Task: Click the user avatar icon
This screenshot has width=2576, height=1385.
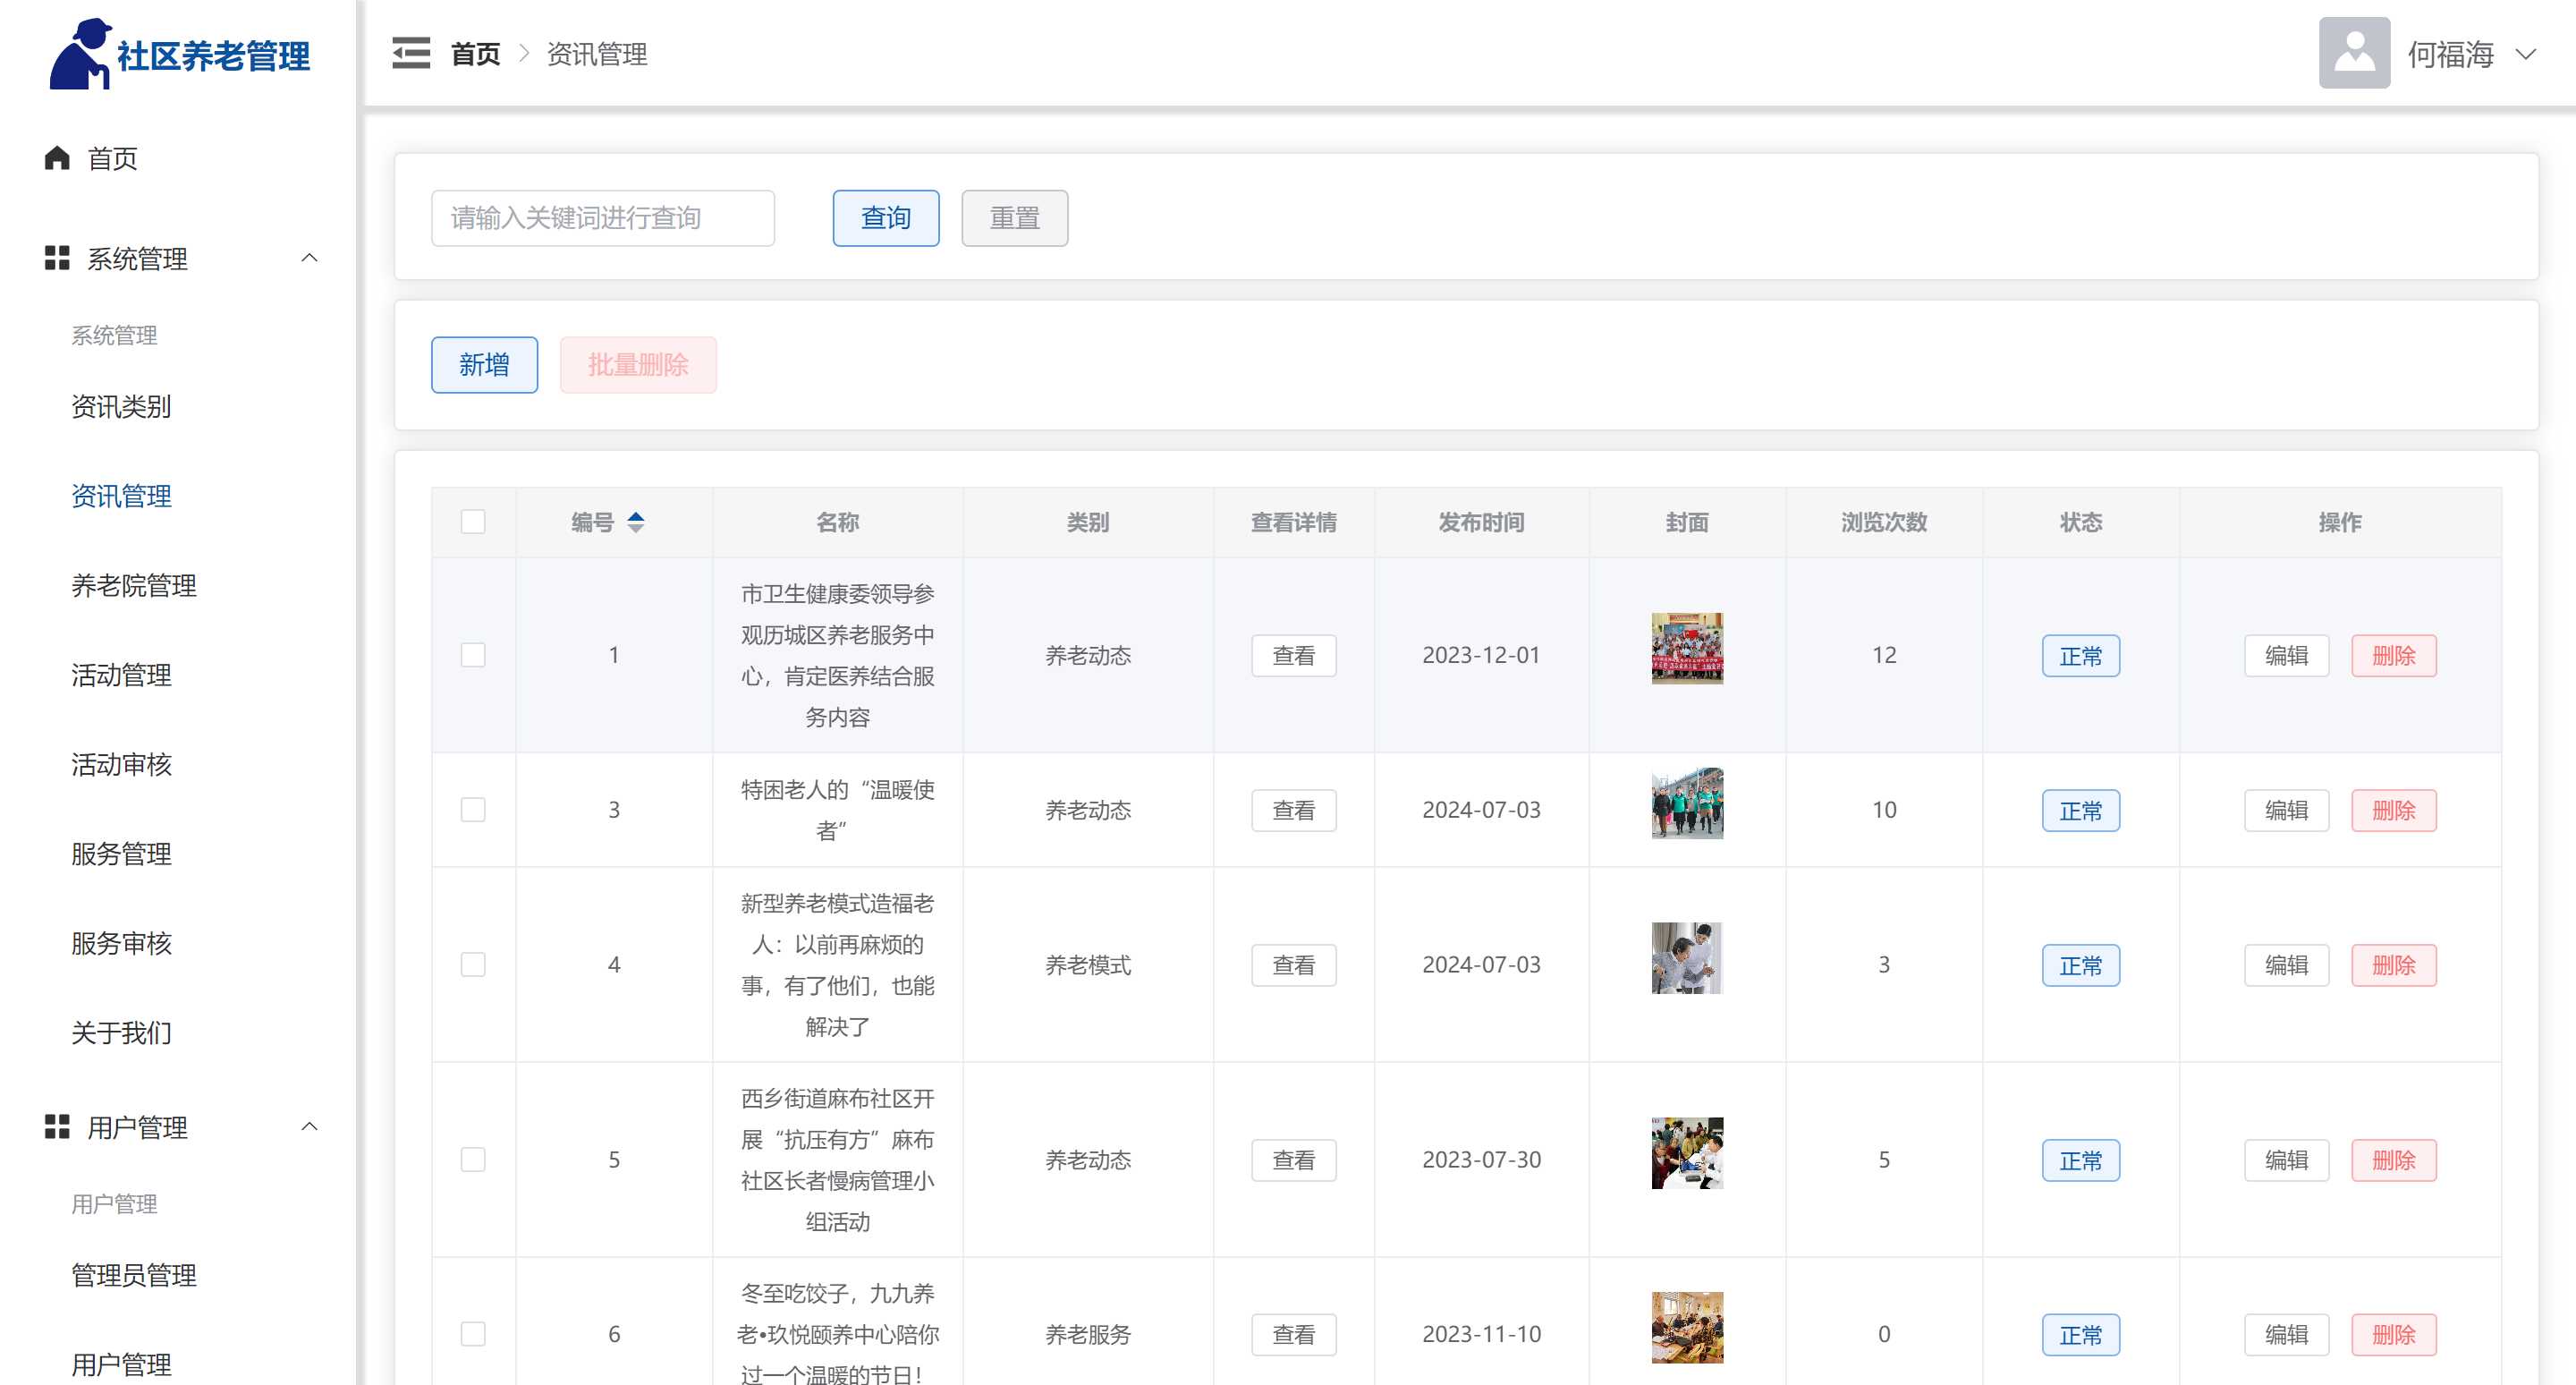Action: pyautogui.click(x=2353, y=53)
